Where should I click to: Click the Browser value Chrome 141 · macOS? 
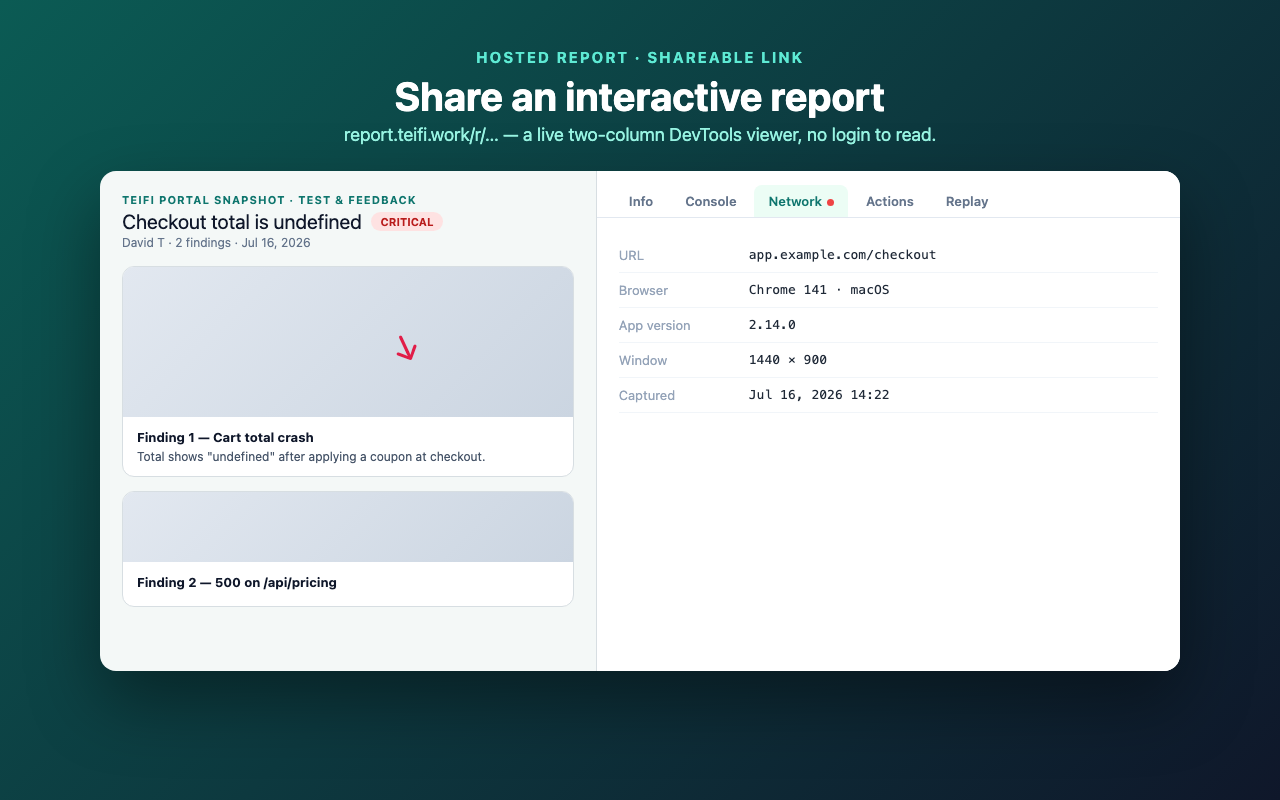819,290
